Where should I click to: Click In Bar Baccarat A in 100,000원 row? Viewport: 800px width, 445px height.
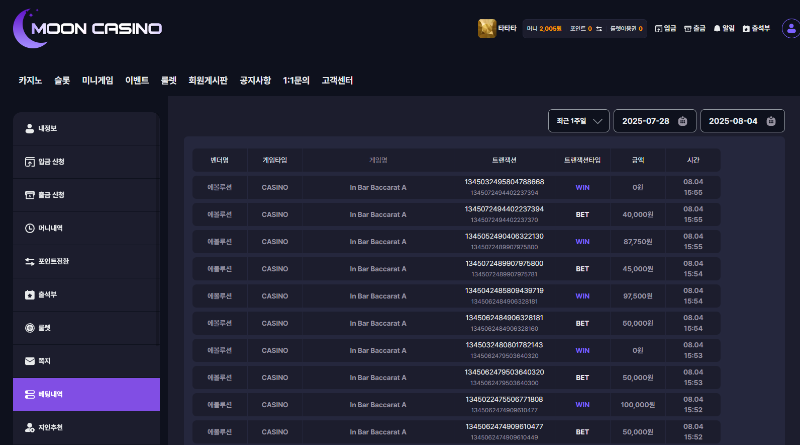tap(378, 405)
